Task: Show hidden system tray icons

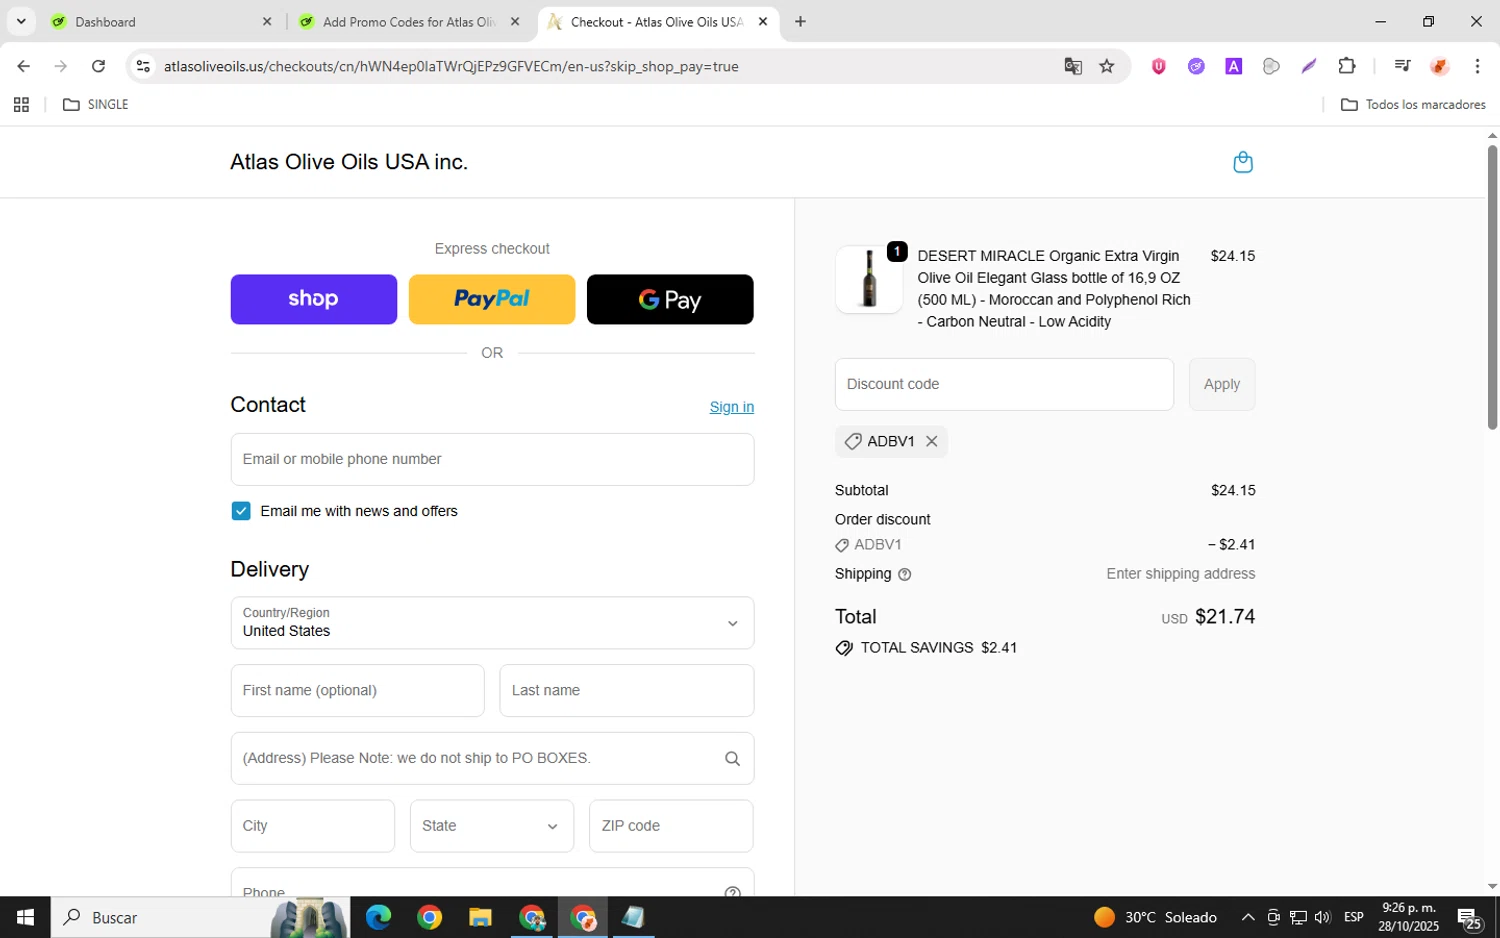Action: click(1248, 917)
